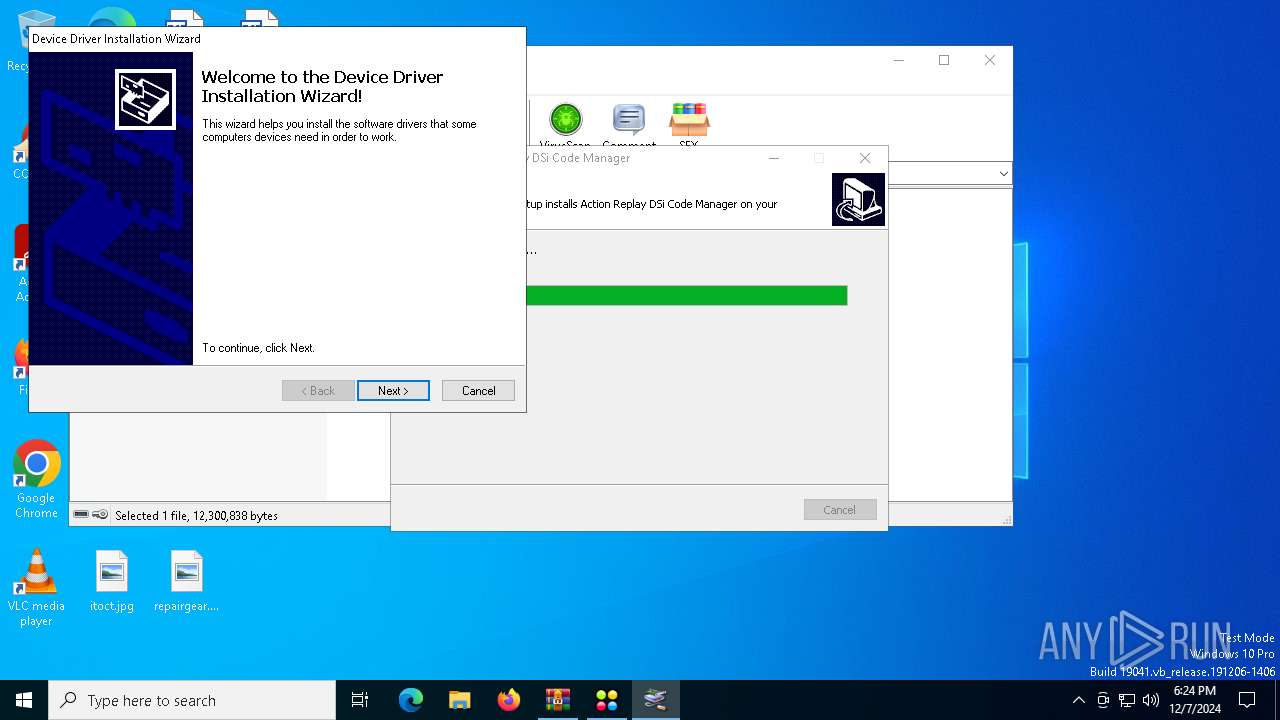
Task: Open the notification center
Action: click(1247, 700)
